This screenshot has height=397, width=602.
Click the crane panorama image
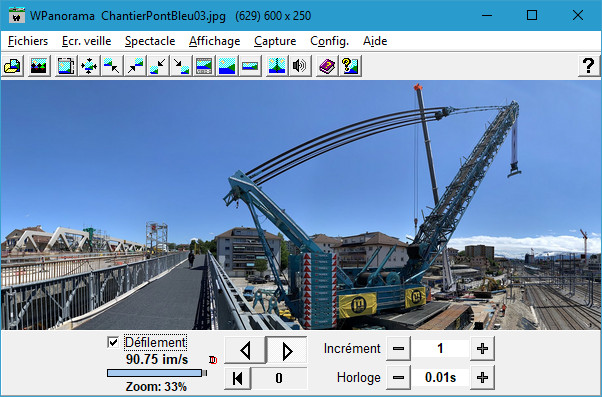(x=301, y=205)
